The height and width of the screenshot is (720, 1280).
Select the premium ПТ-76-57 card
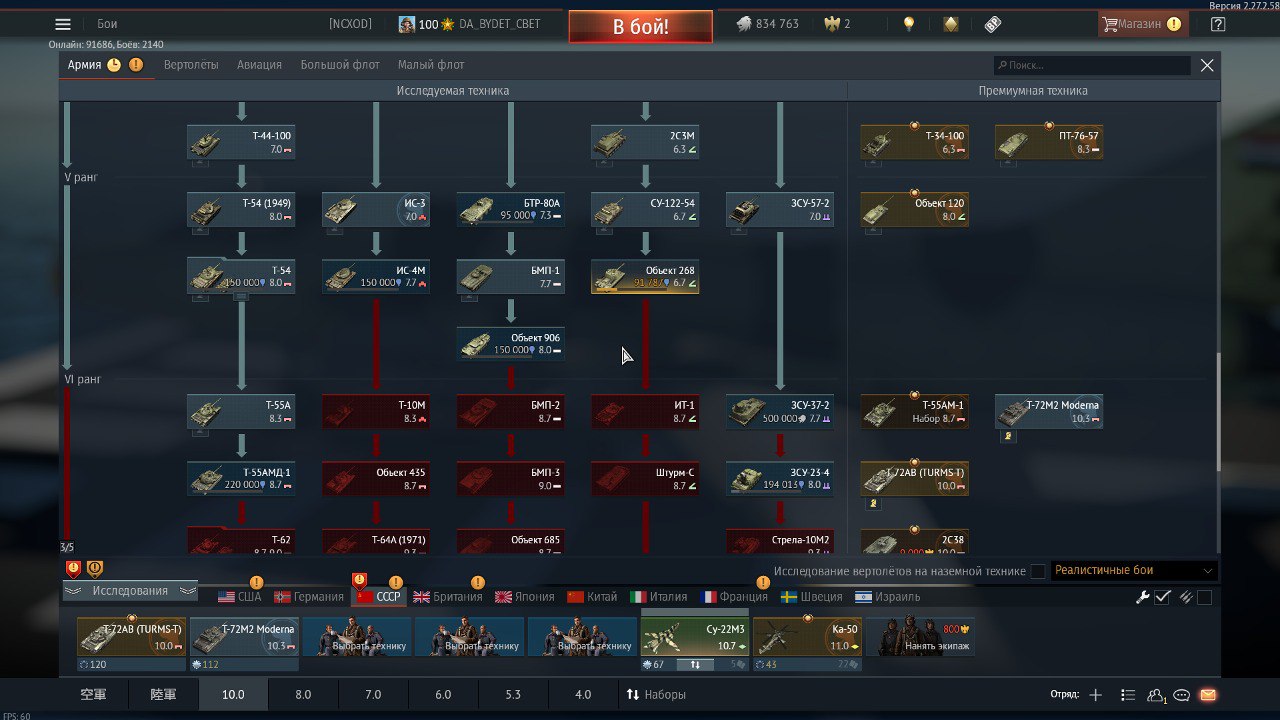(1049, 142)
